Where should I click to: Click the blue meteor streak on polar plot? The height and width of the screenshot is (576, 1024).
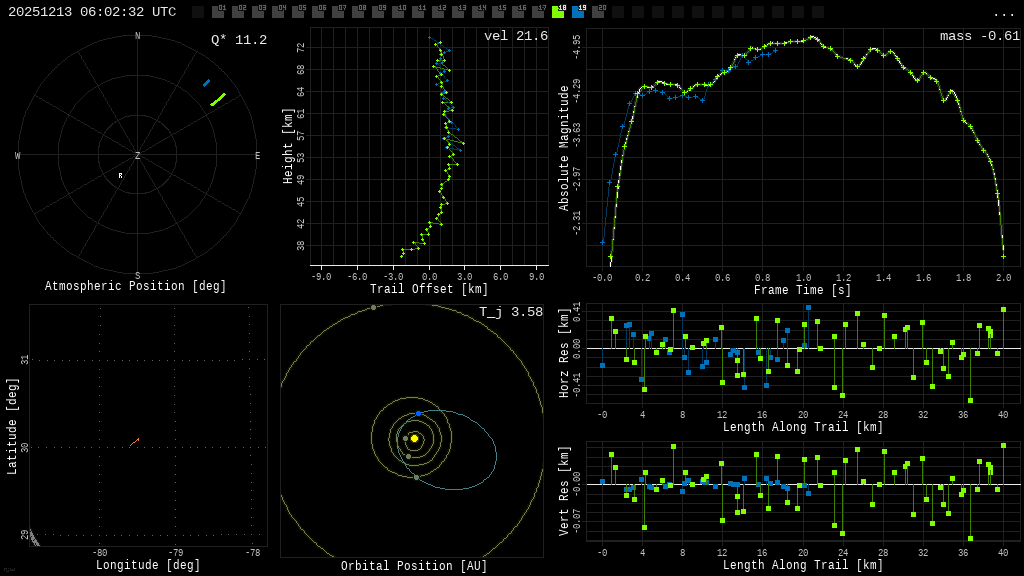click(206, 83)
